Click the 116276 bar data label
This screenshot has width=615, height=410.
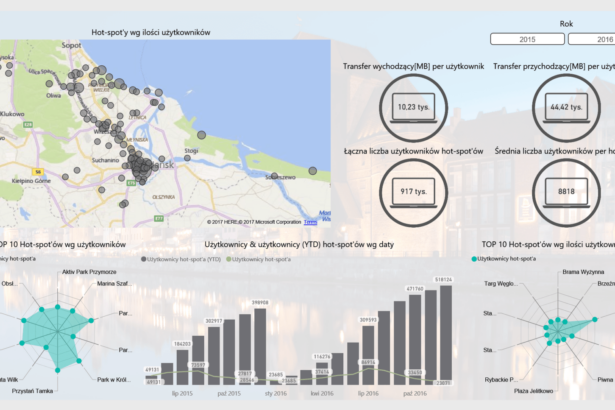tap(322, 357)
